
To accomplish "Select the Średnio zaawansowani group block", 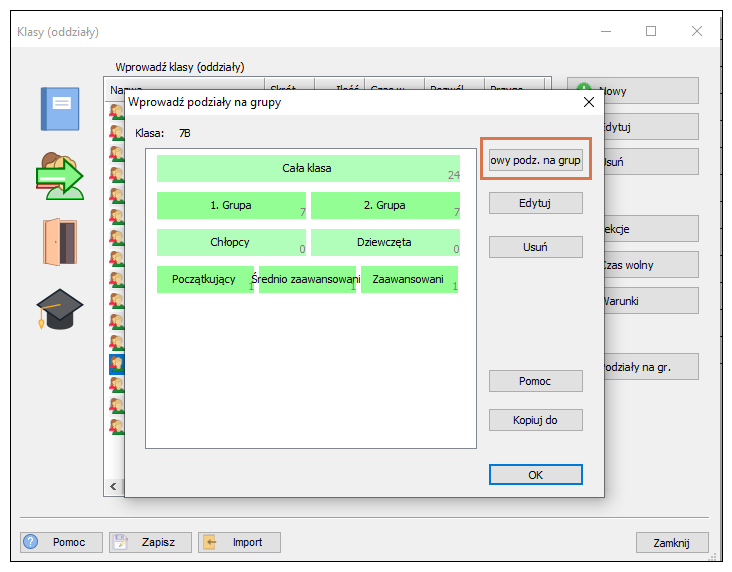I will click(x=307, y=279).
